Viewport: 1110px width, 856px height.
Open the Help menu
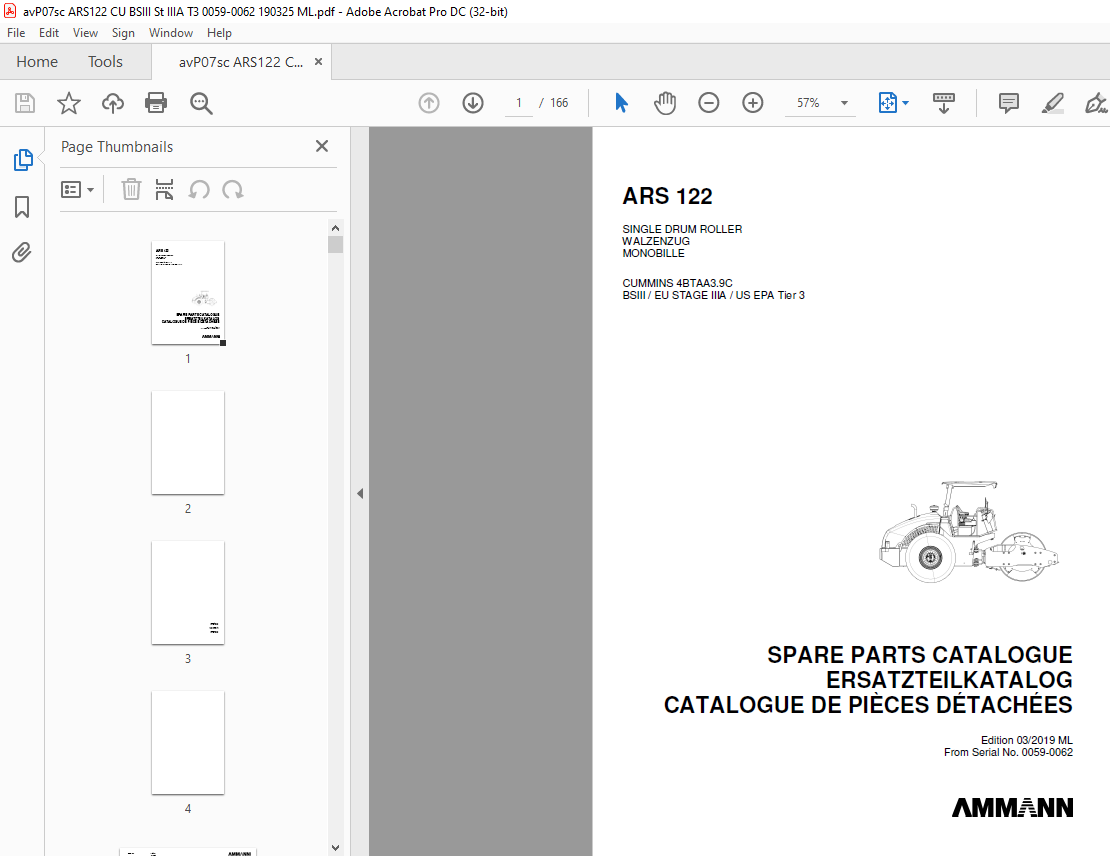click(x=219, y=33)
